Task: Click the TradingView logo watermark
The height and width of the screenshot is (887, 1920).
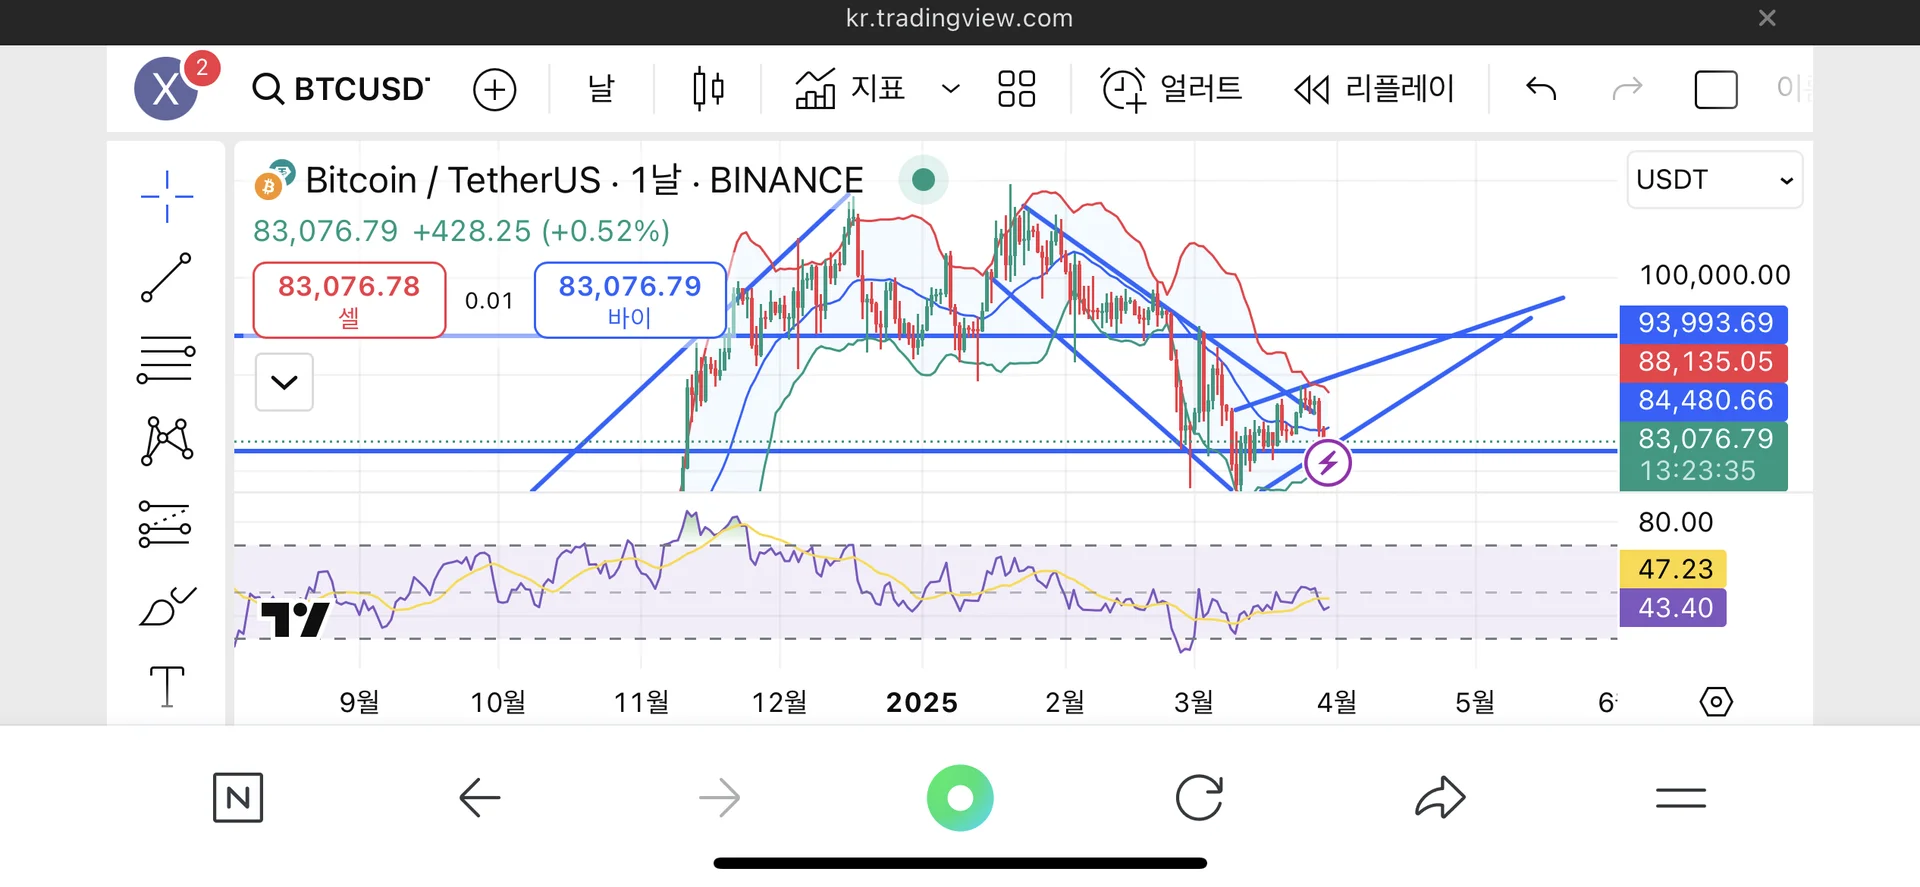Action: pyautogui.click(x=294, y=620)
